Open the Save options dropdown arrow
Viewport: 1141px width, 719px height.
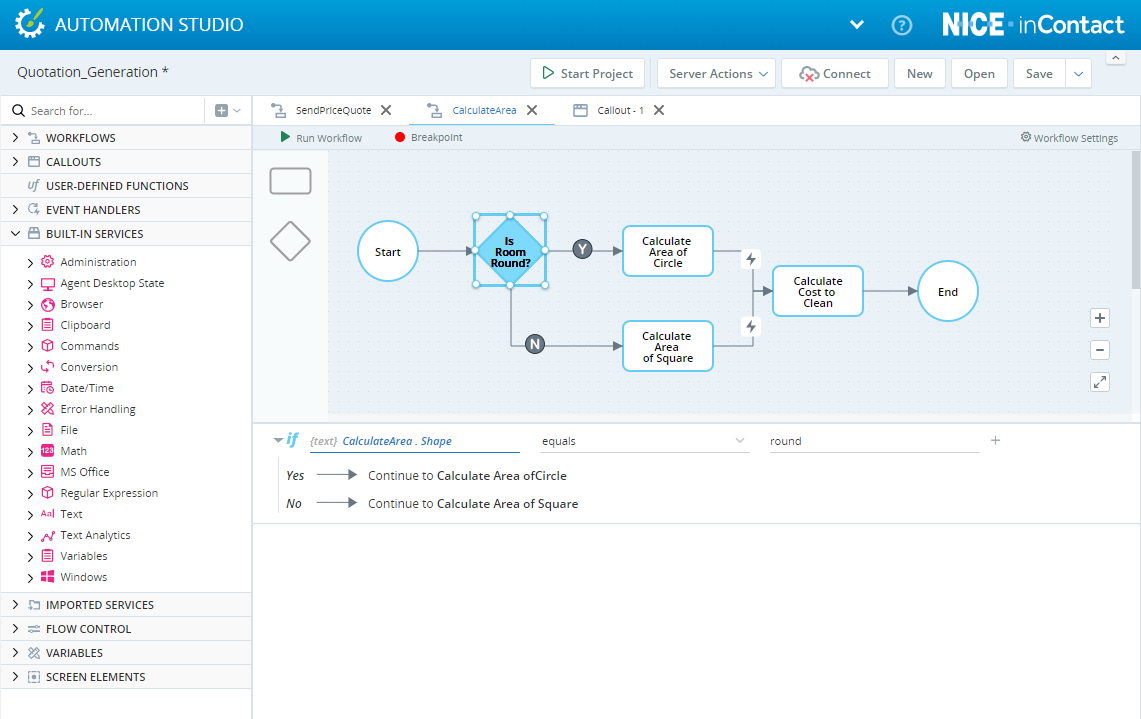pyautogui.click(x=1078, y=74)
